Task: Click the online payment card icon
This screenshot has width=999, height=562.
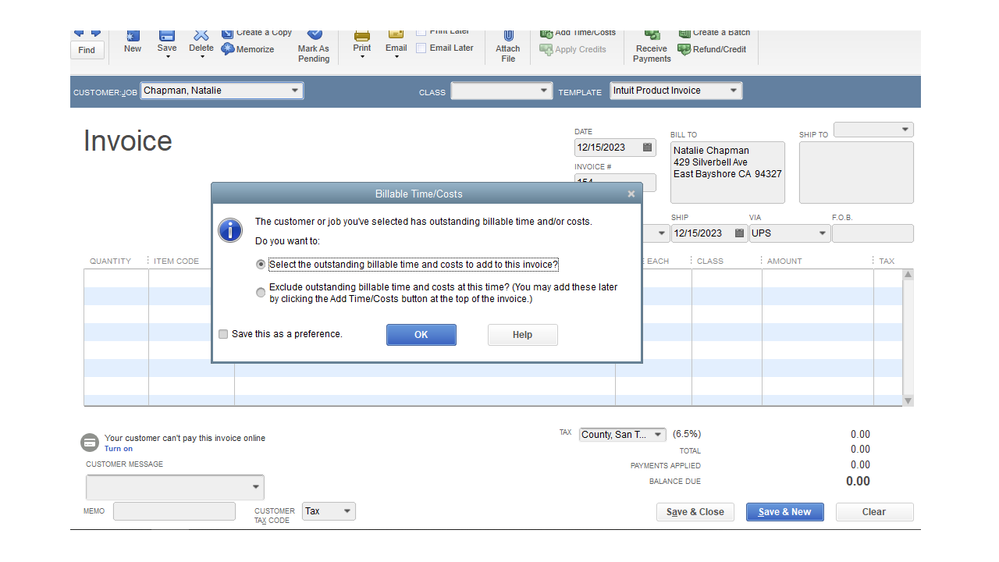Action: [90, 442]
